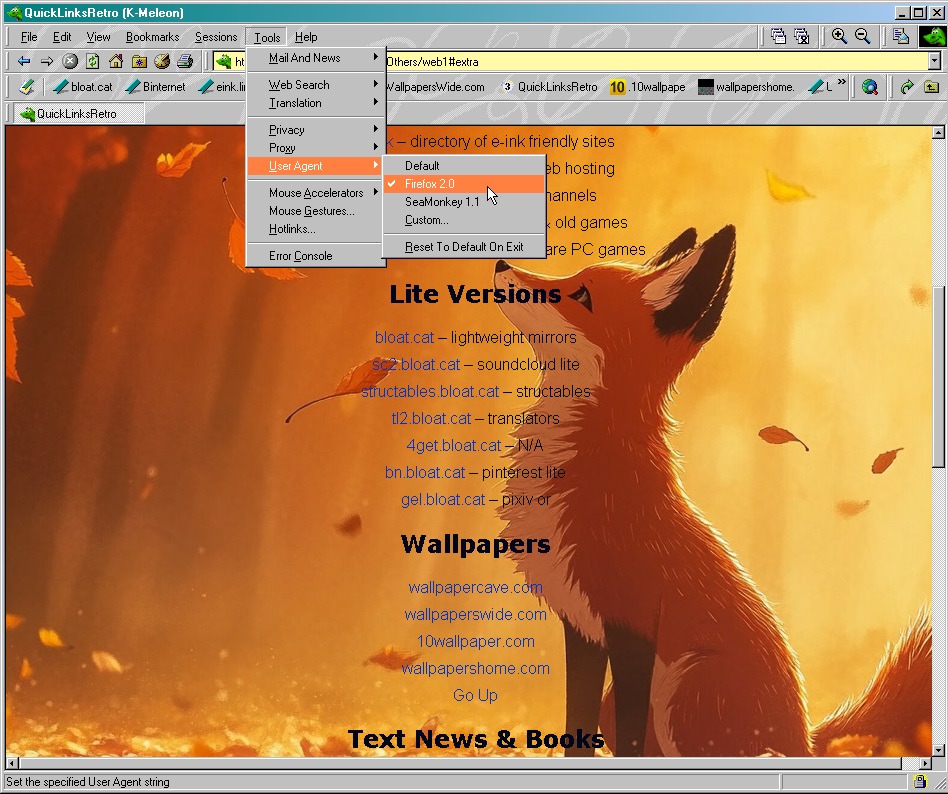Click the Zoom Out magnifier icon
Image resolution: width=948 pixels, height=794 pixels.
[x=862, y=36]
